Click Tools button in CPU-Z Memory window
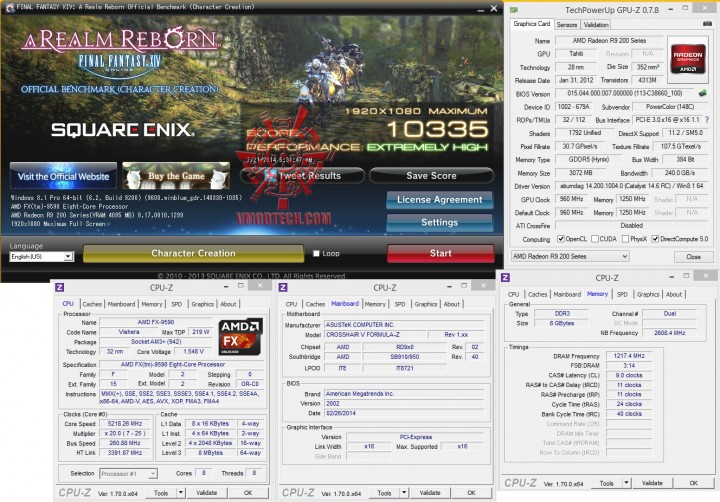The height and width of the screenshot is (502, 720). [607, 483]
